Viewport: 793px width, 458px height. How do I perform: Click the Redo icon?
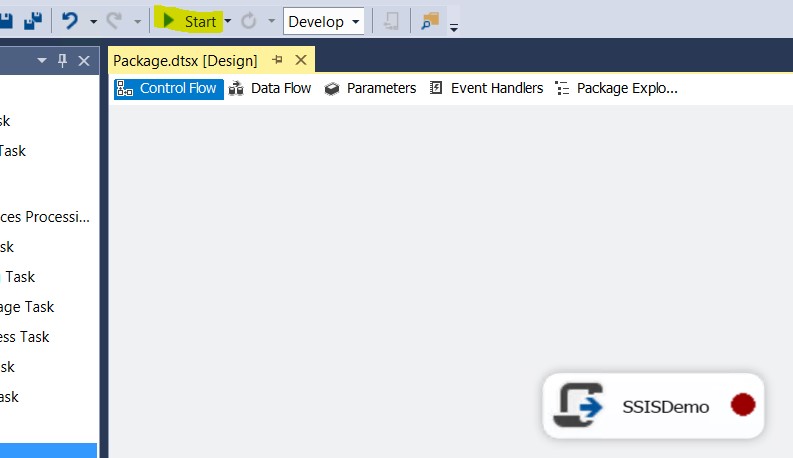tap(114, 20)
